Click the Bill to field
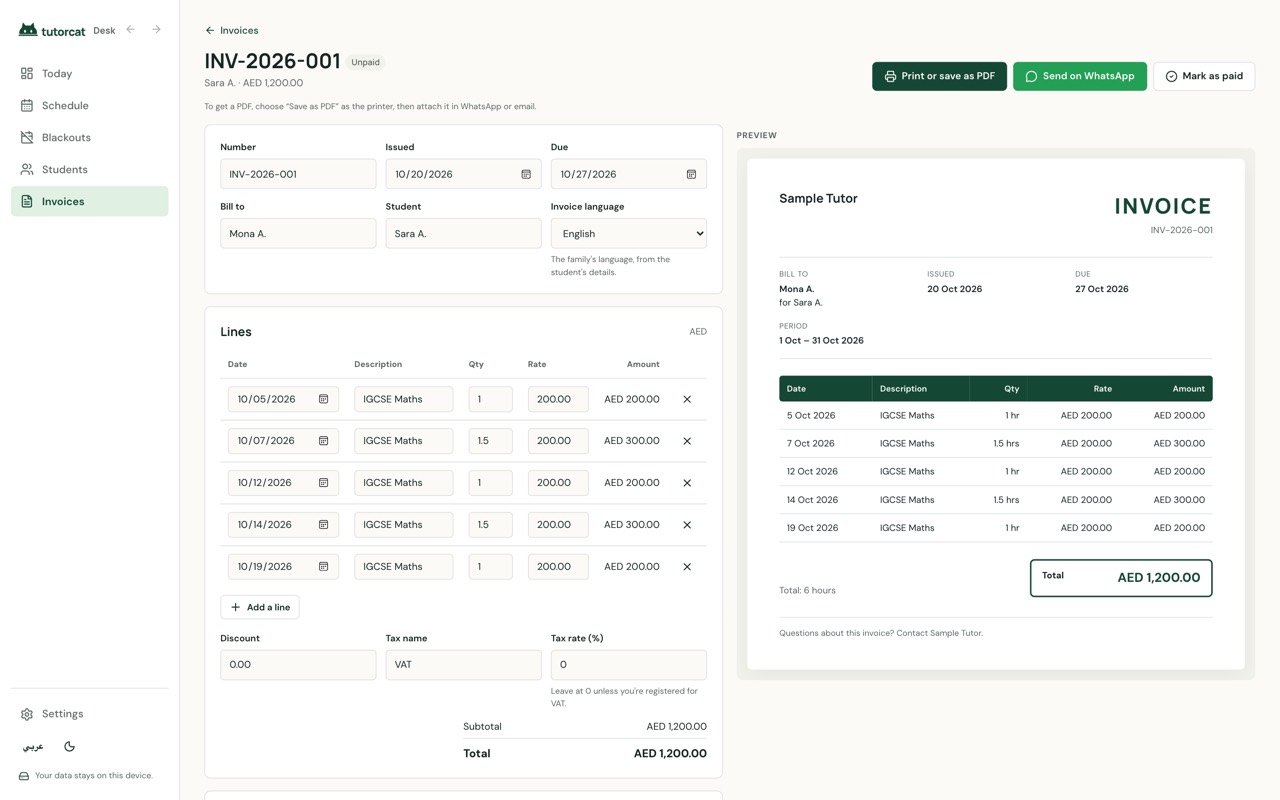This screenshot has height=800, width=1280. pos(298,234)
